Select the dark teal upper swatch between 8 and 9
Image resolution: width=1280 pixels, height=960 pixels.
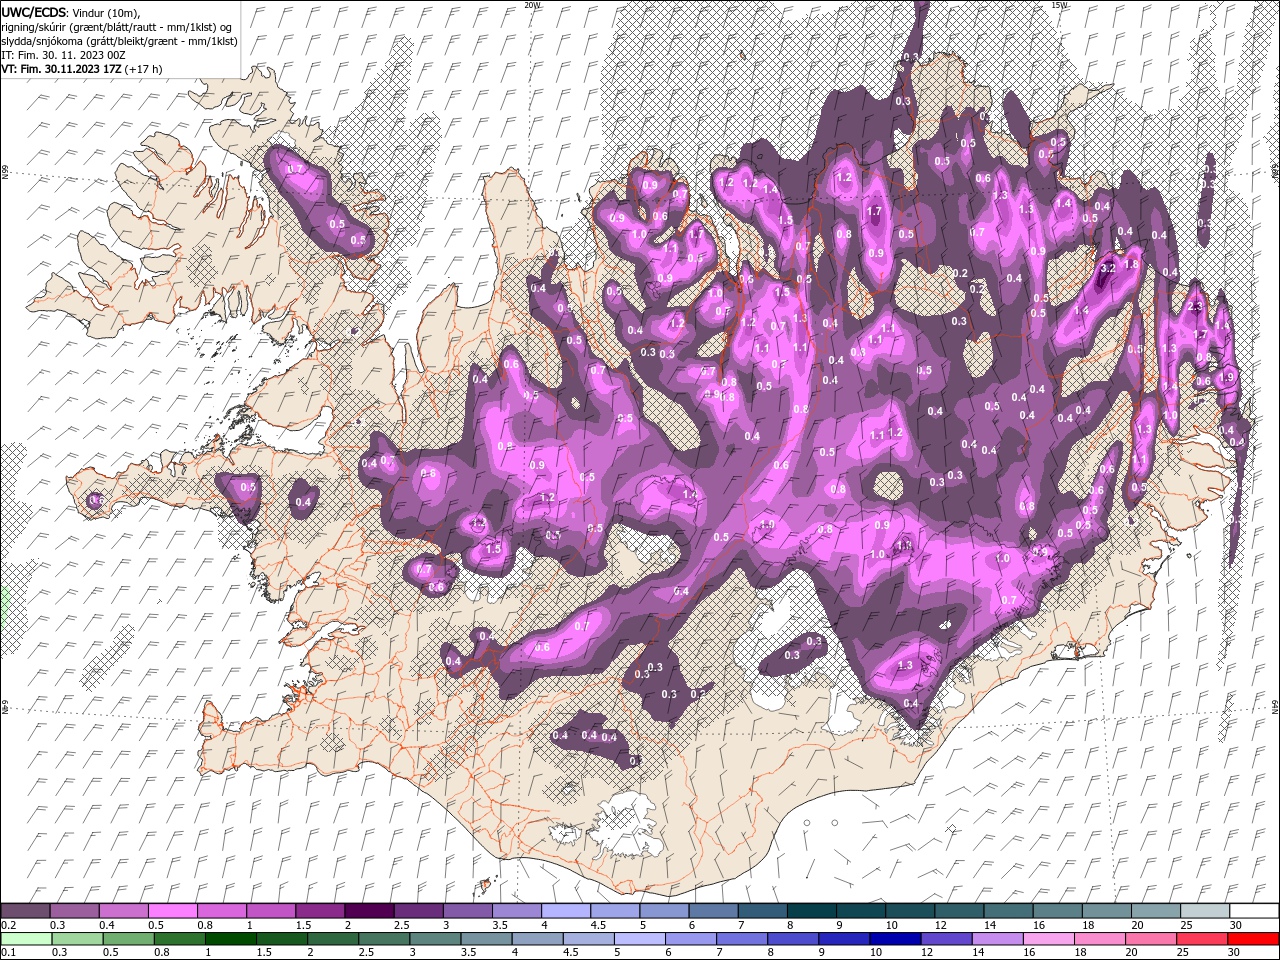click(813, 911)
